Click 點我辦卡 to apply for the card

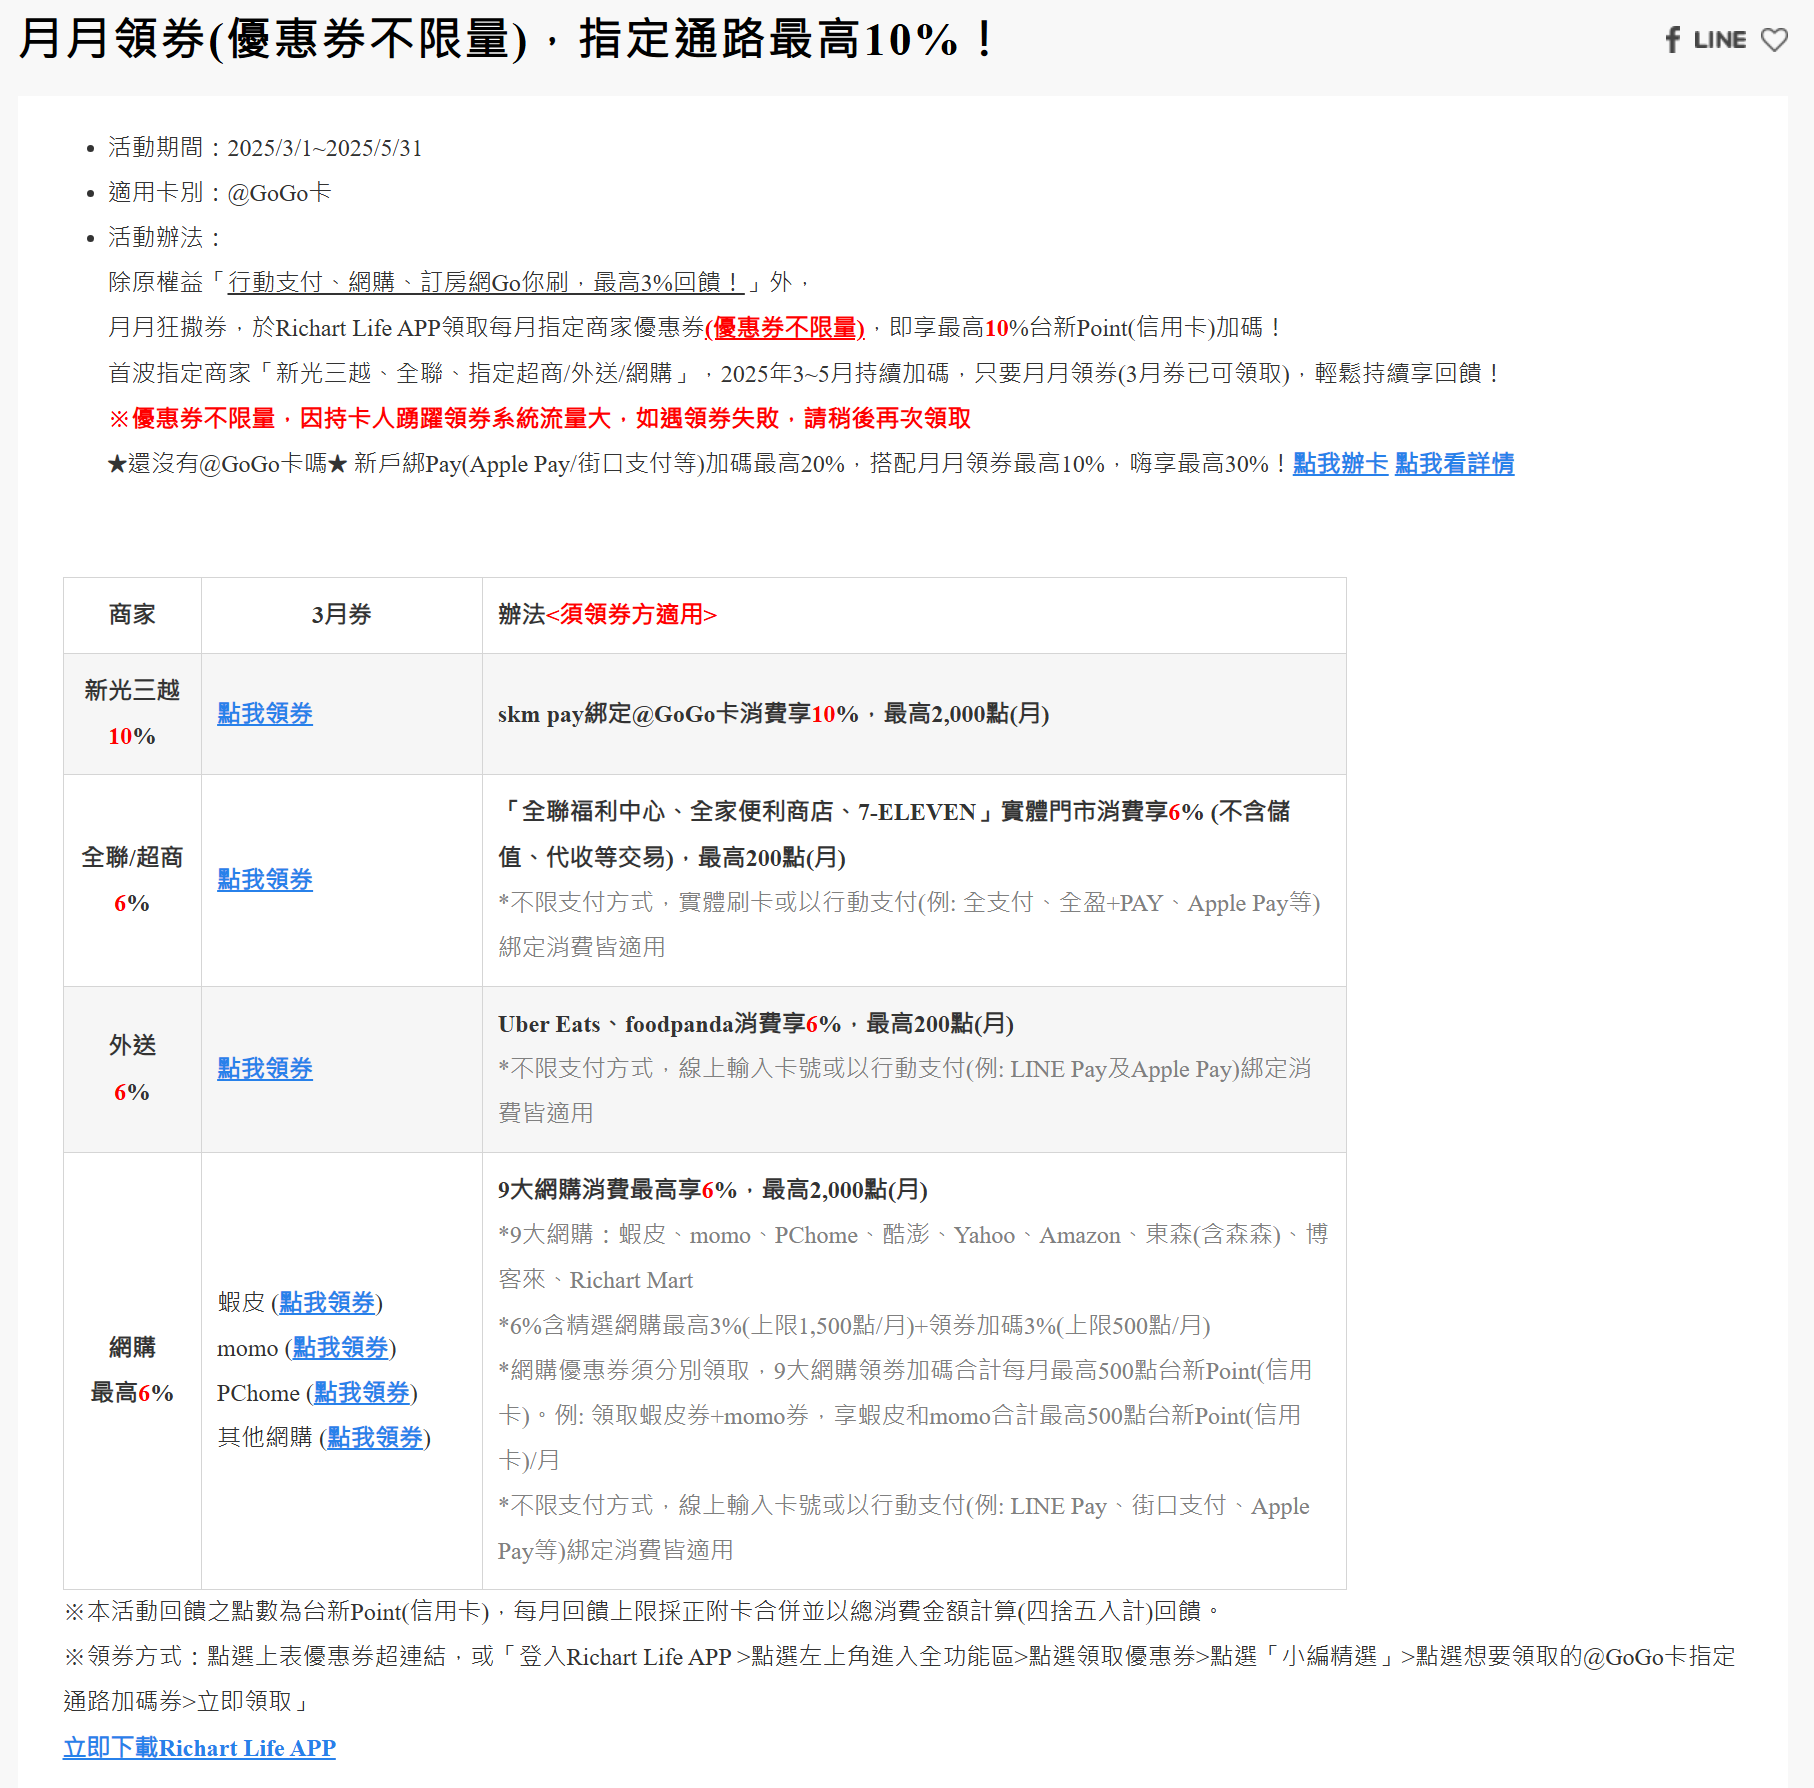click(x=1339, y=464)
